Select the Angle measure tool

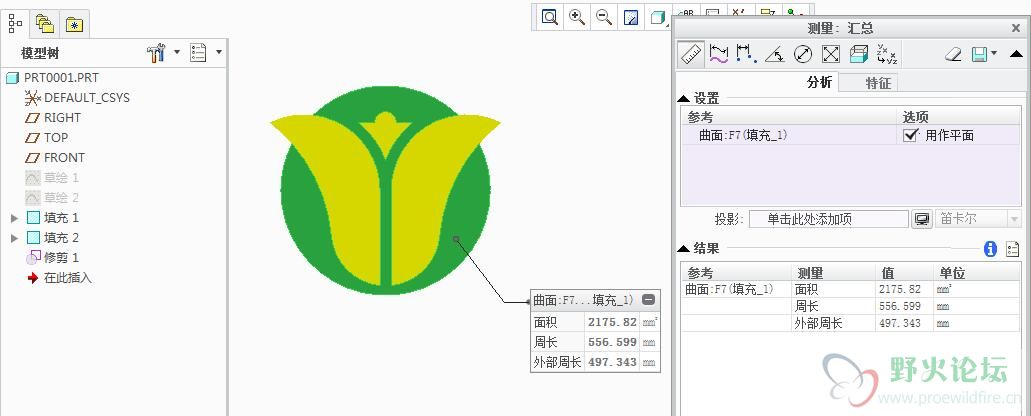(775, 54)
